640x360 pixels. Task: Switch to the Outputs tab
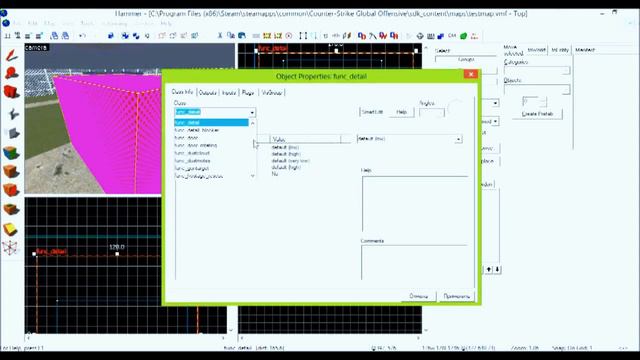tap(207, 93)
